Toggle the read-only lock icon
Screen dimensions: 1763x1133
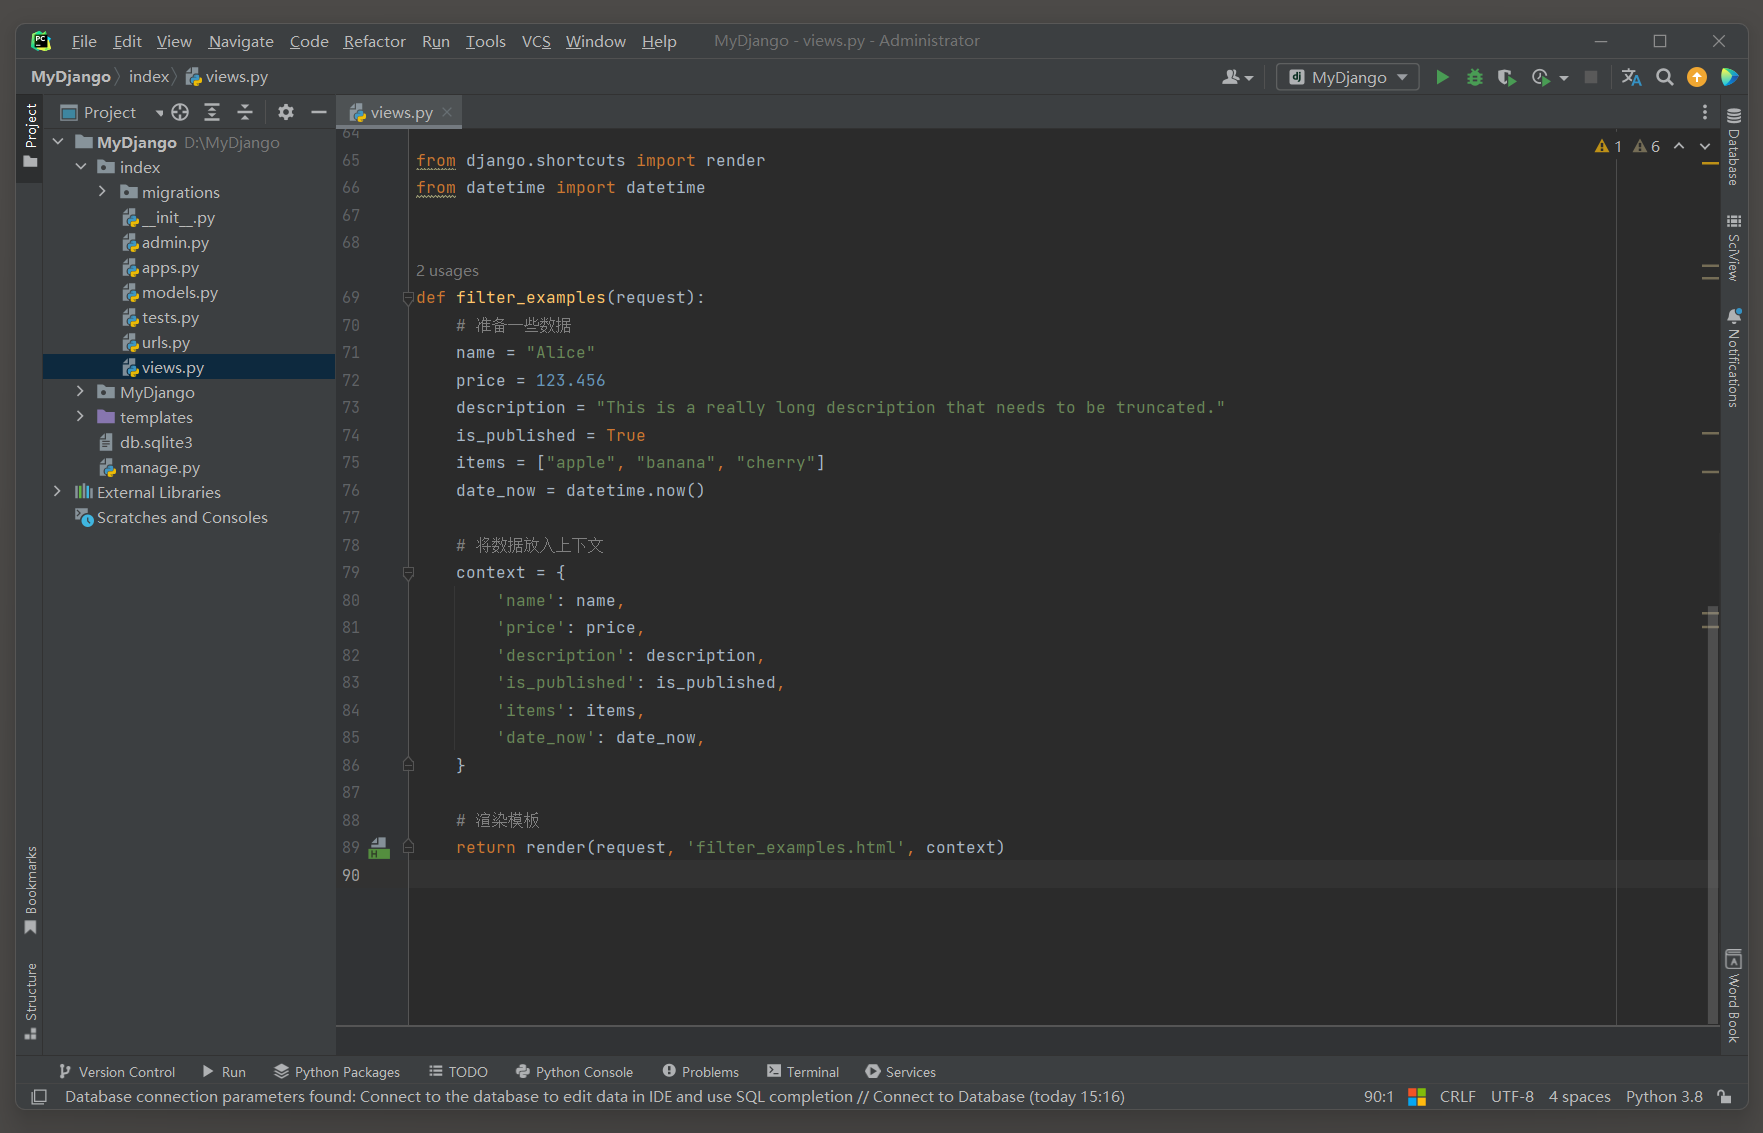pyautogui.click(x=1725, y=1097)
